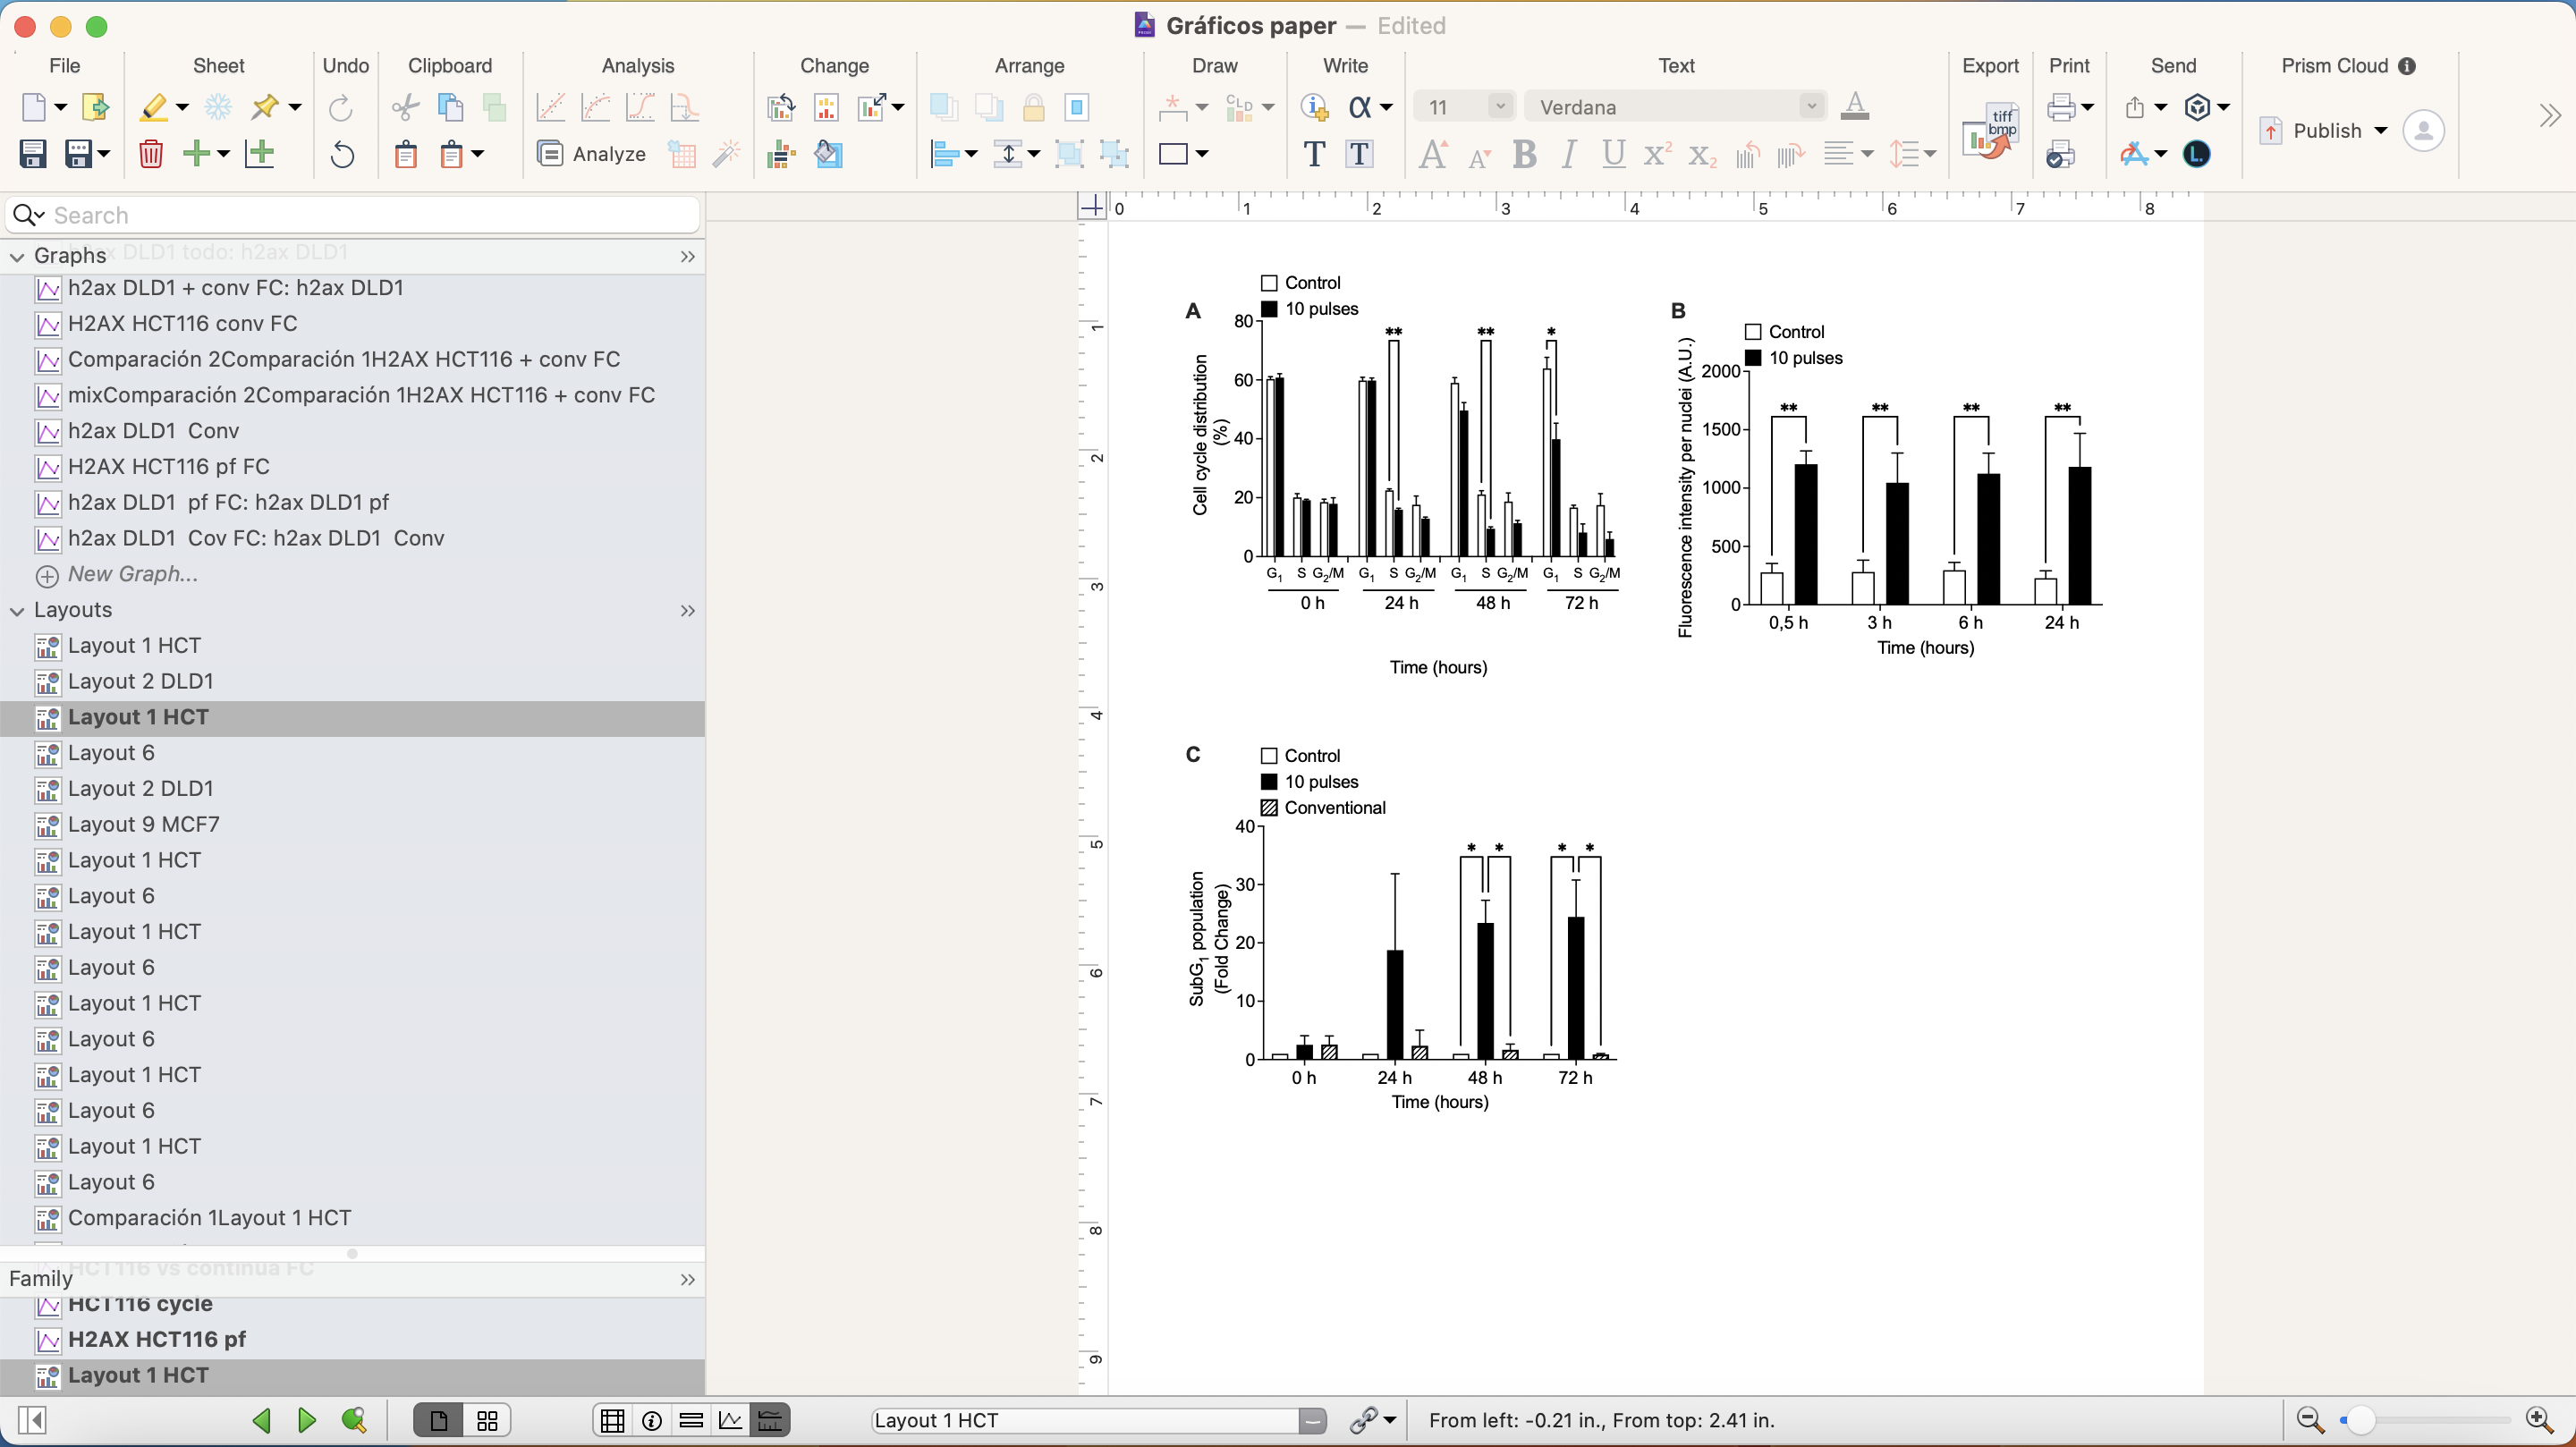Toggle Subscript formatting
This screenshot has height=1447, width=2576.
coord(1702,154)
